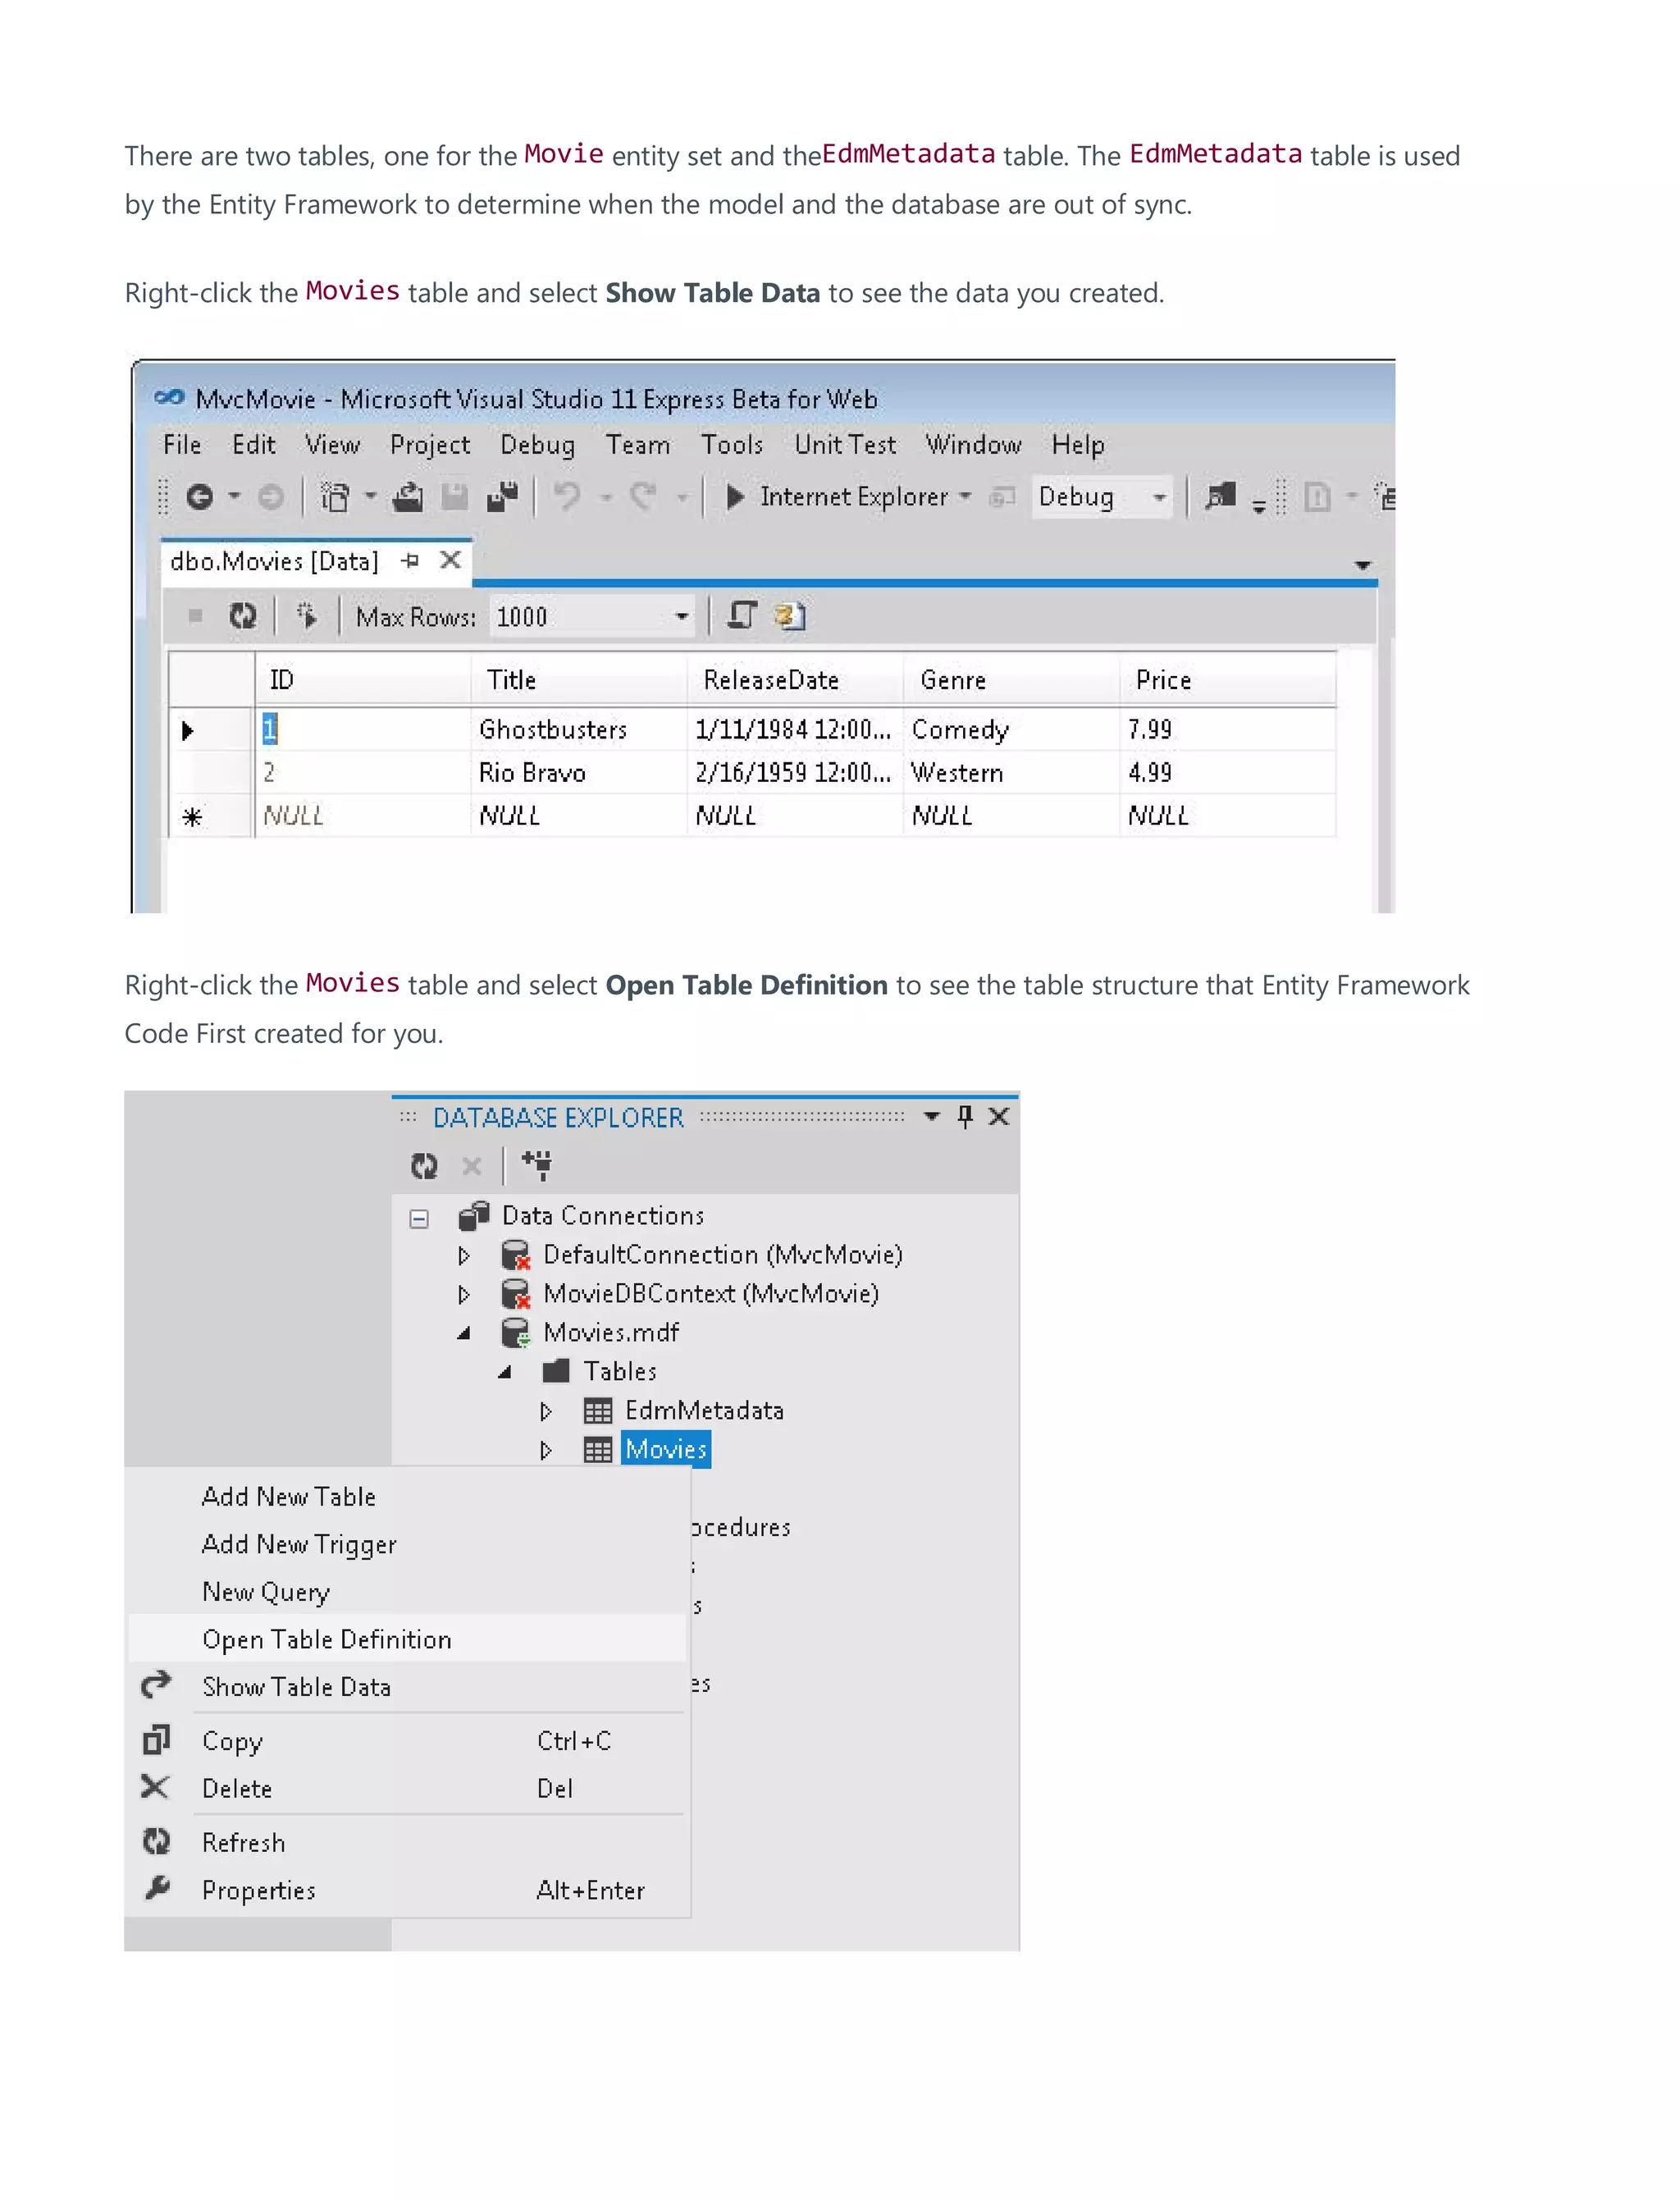Select the EdmMetadata table in tree
Viewport: 1680px width, 2199px height.
click(x=704, y=1411)
